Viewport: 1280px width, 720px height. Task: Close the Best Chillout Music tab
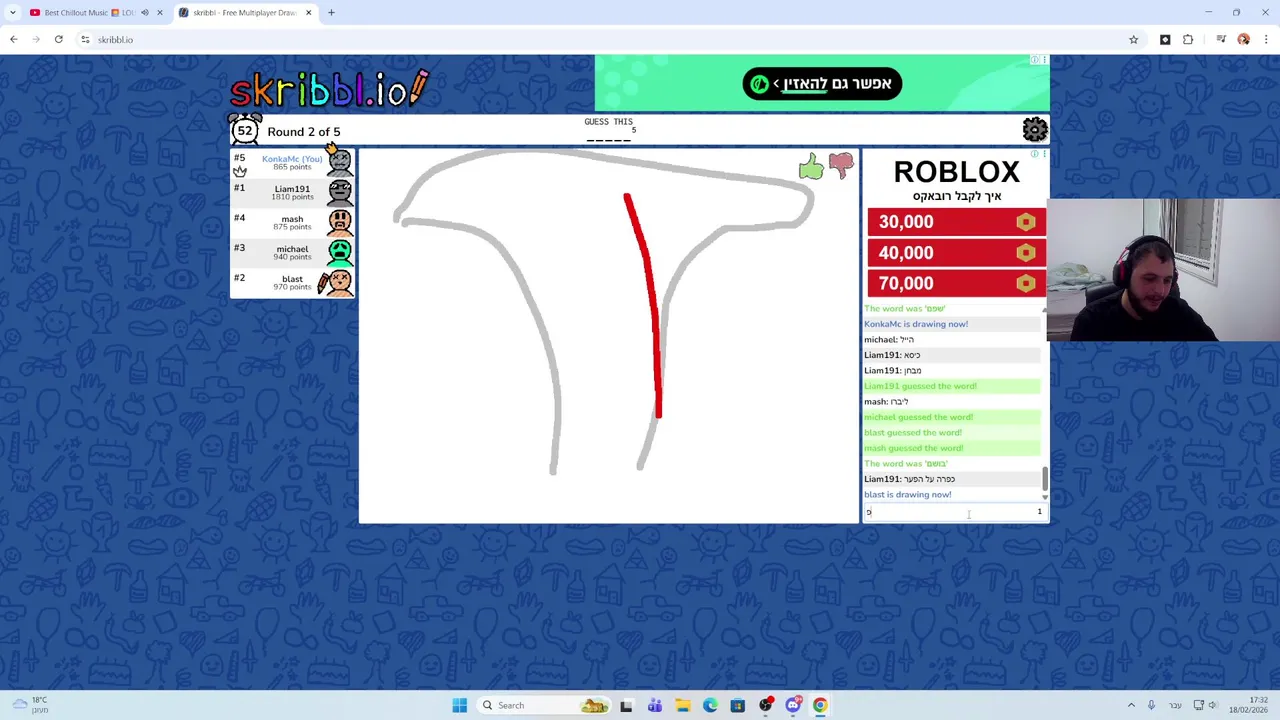[x=159, y=13]
